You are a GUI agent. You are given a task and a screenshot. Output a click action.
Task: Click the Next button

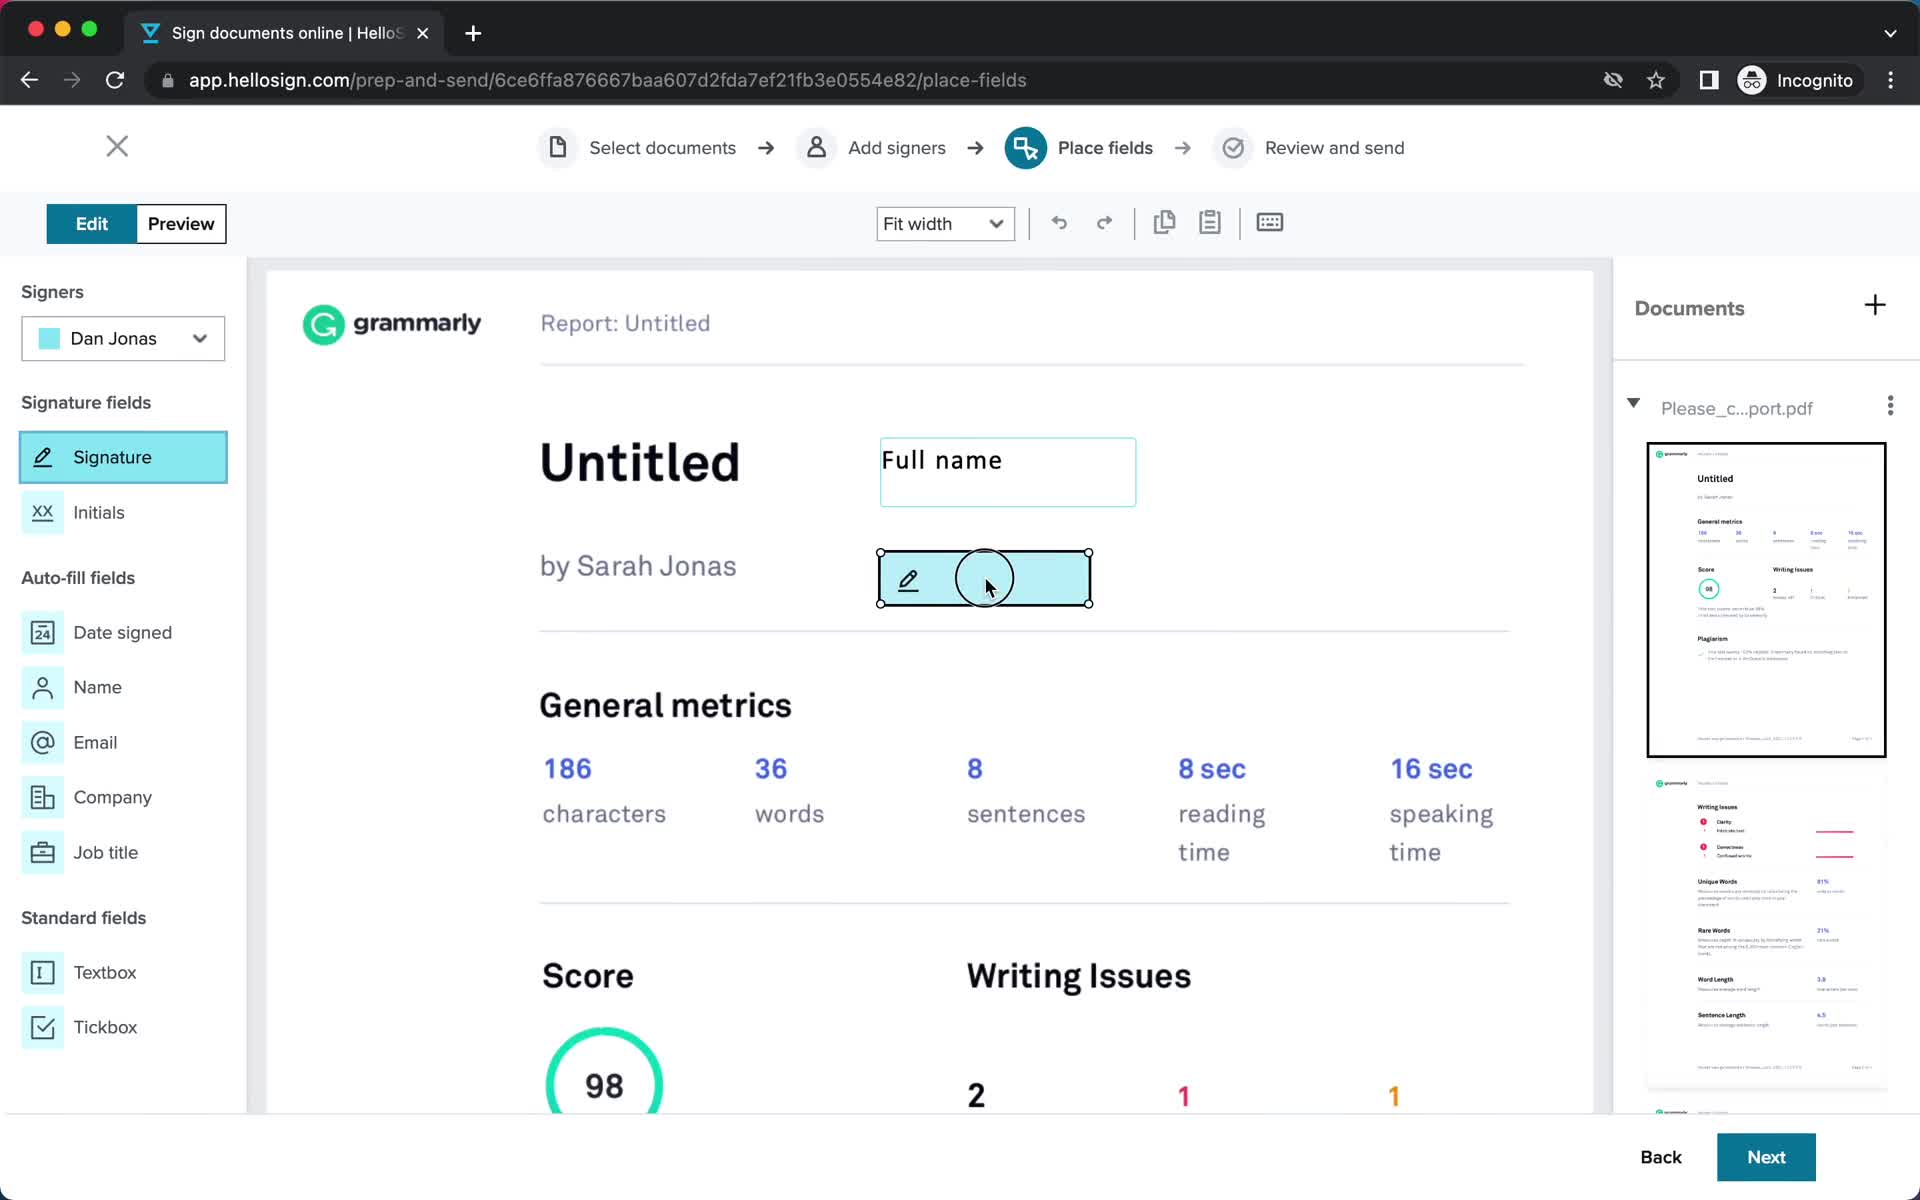[x=1767, y=1157]
